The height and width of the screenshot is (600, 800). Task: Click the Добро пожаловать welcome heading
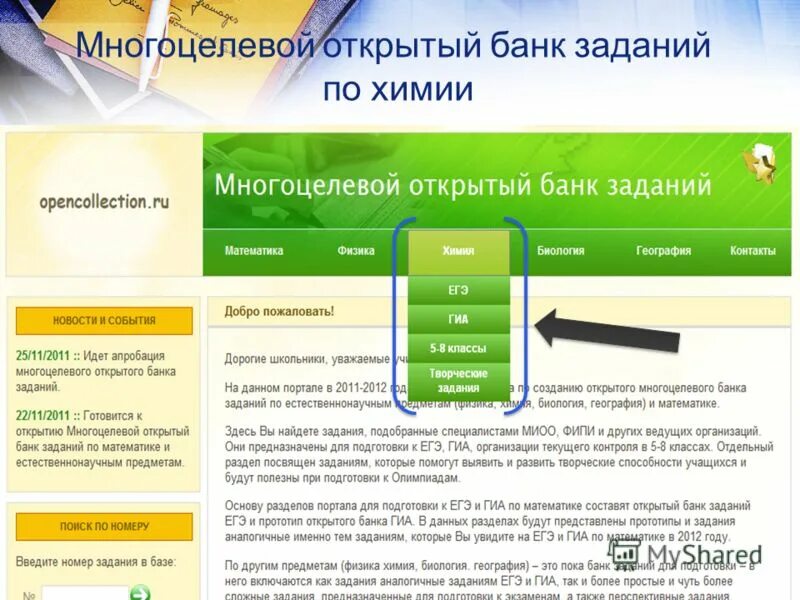[x=280, y=309]
